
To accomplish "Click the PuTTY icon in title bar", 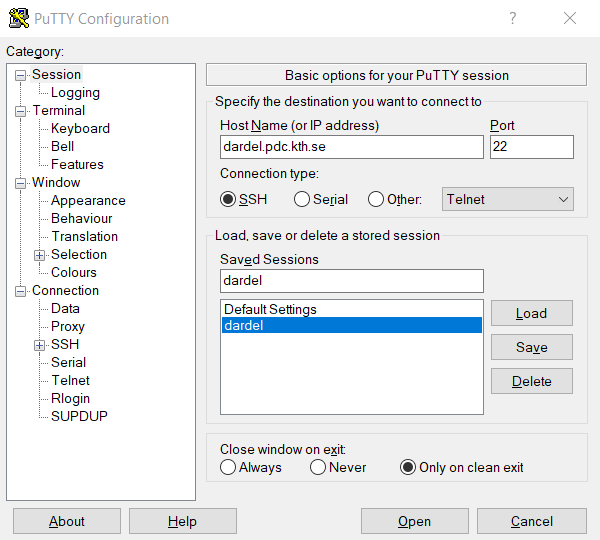I will [18, 18].
